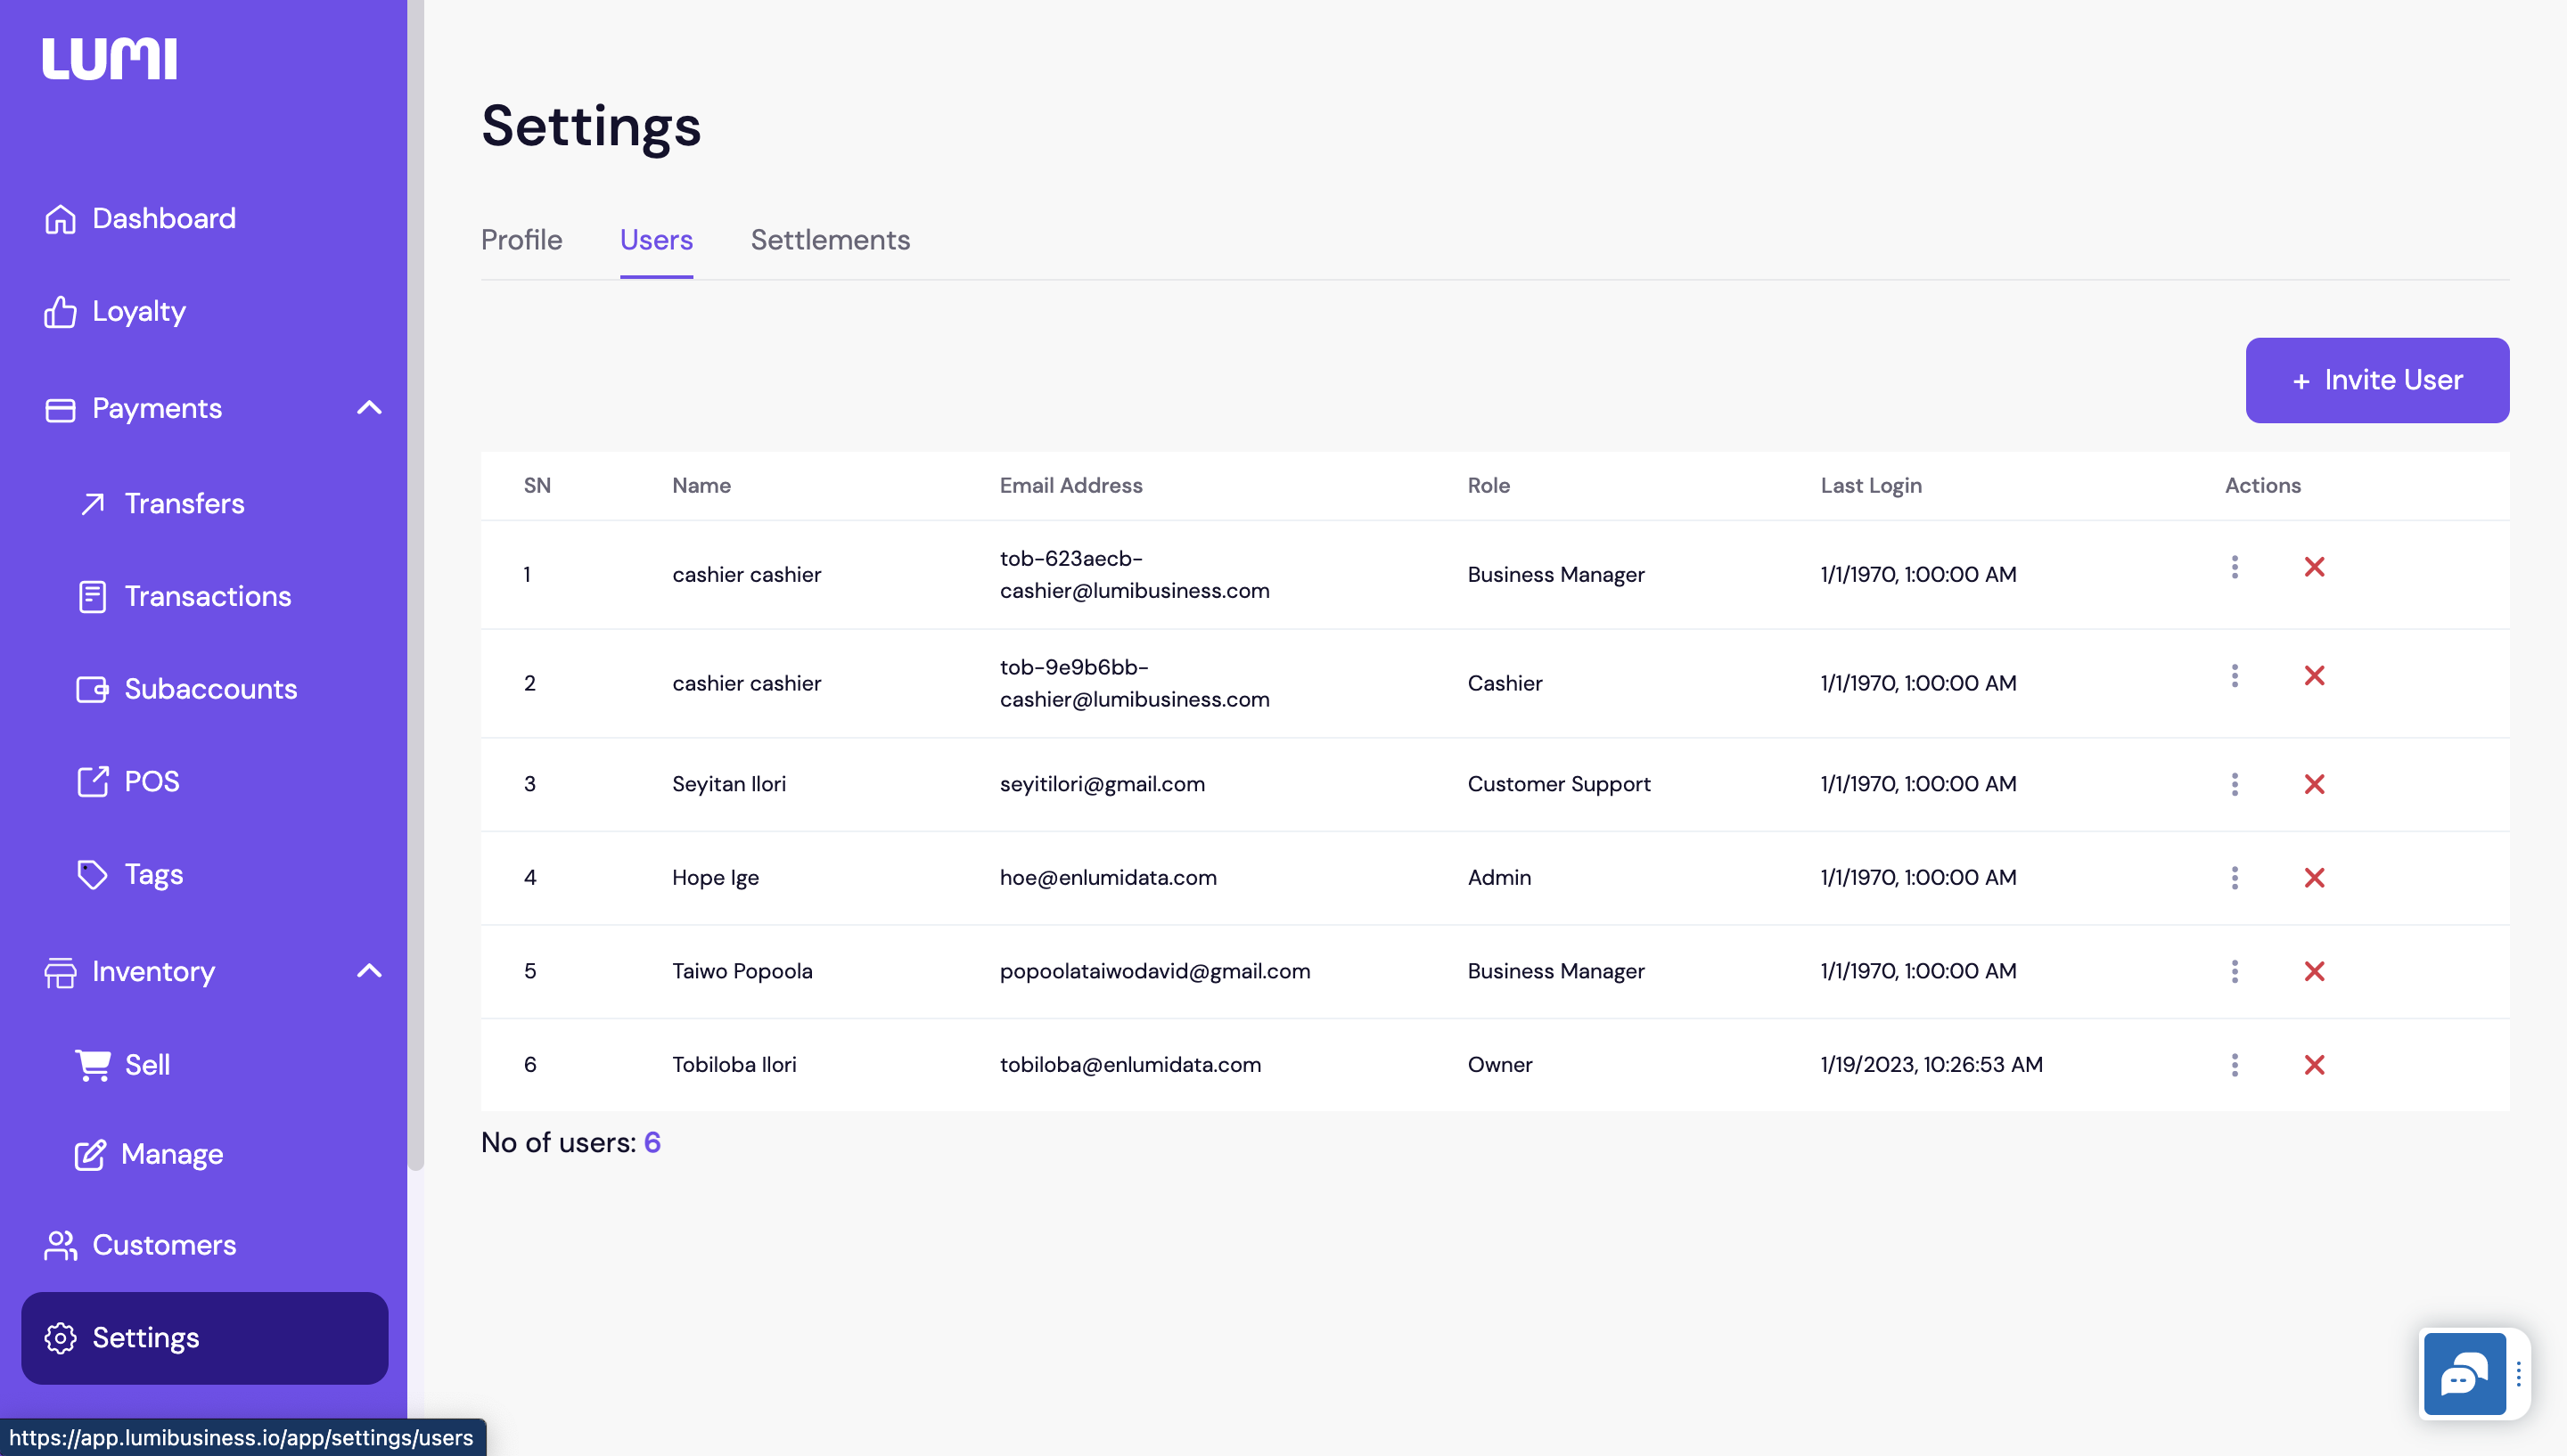Open three-dot actions menu for Seyitan Ilori
Screen dimensions: 2567x1456
pyautogui.click(x=2234, y=784)
